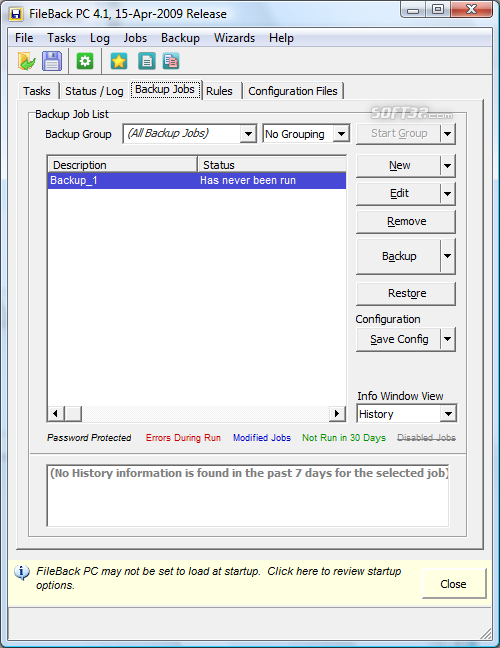
Task: Click the job list left scroll arrow
Action: 56,413
